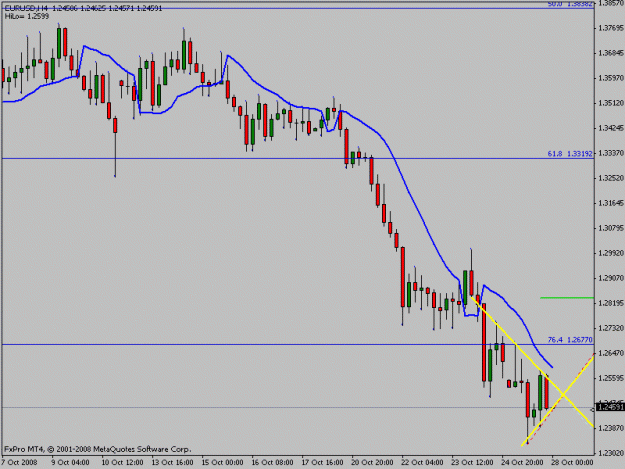Image resolution: width=625 pixels, height=469 pixels.
Task: Click the 20 Oct 20:00 time label
Action: (x=372, y=463)
